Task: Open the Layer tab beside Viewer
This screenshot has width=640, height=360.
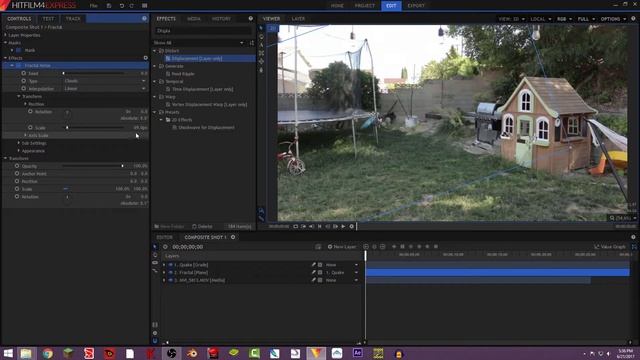Action: pyautogui.click(x=298, y=18)
